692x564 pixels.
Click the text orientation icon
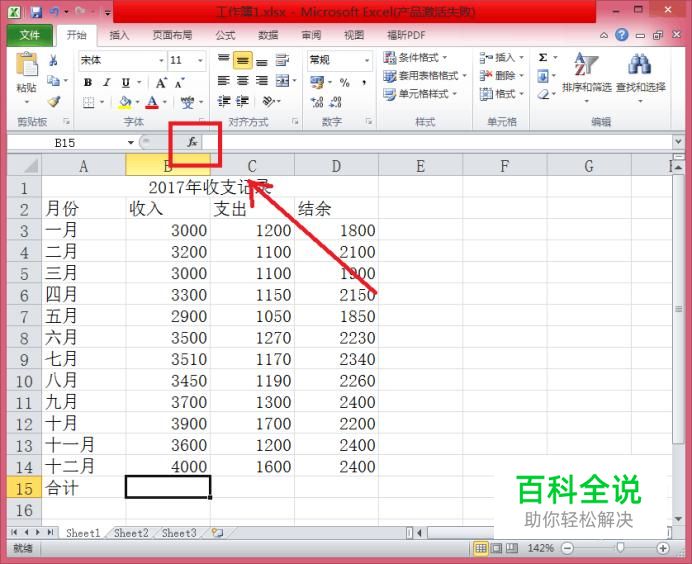tap(268, 102)
